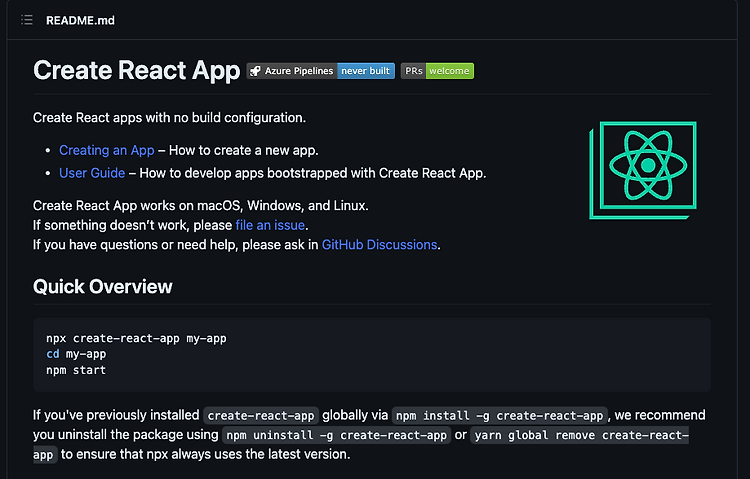Click the Azure Pipelines rocket badge icon

click(255, 71)
